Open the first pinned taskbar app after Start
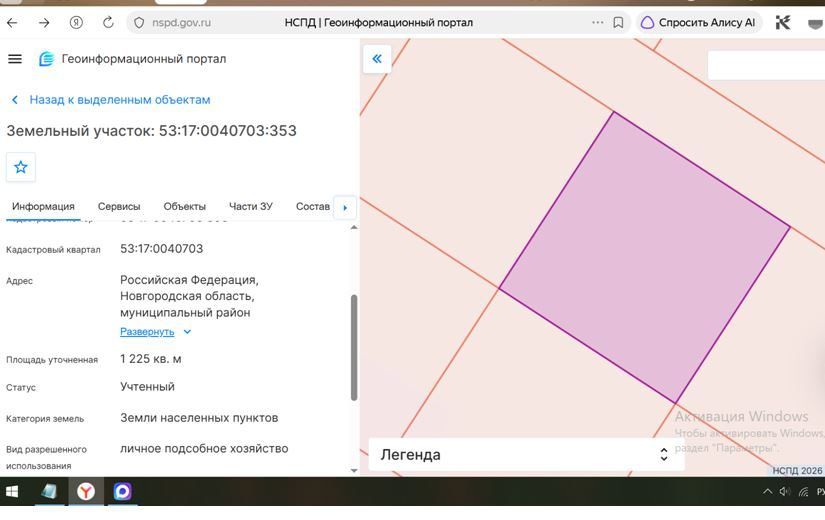The image size is (825, 520). click(x=49, y=492)
